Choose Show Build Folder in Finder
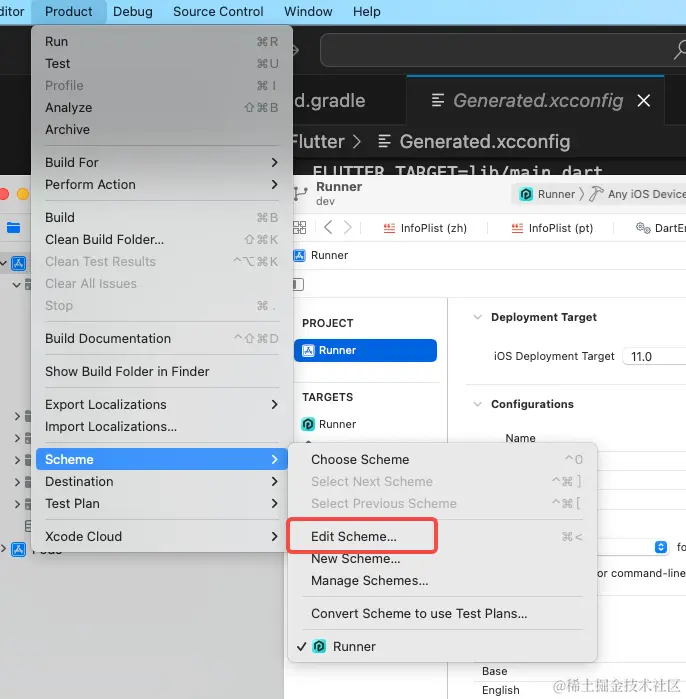Viewport: 686px width, 699px height. click(162, 371)
